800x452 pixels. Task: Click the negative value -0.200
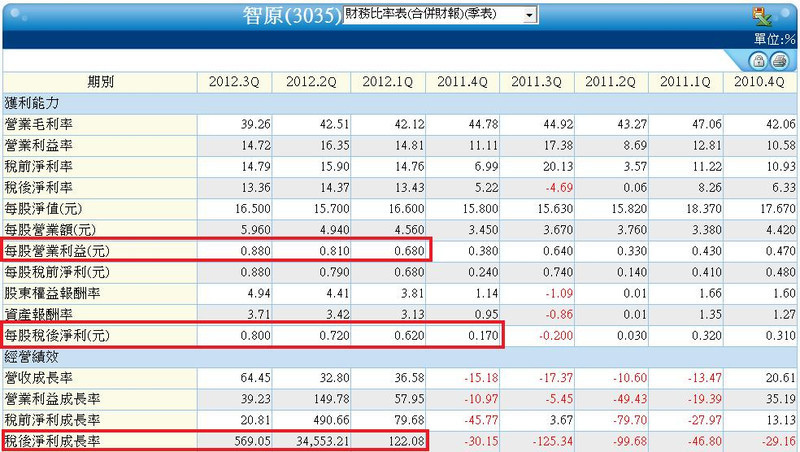[556, 336]
